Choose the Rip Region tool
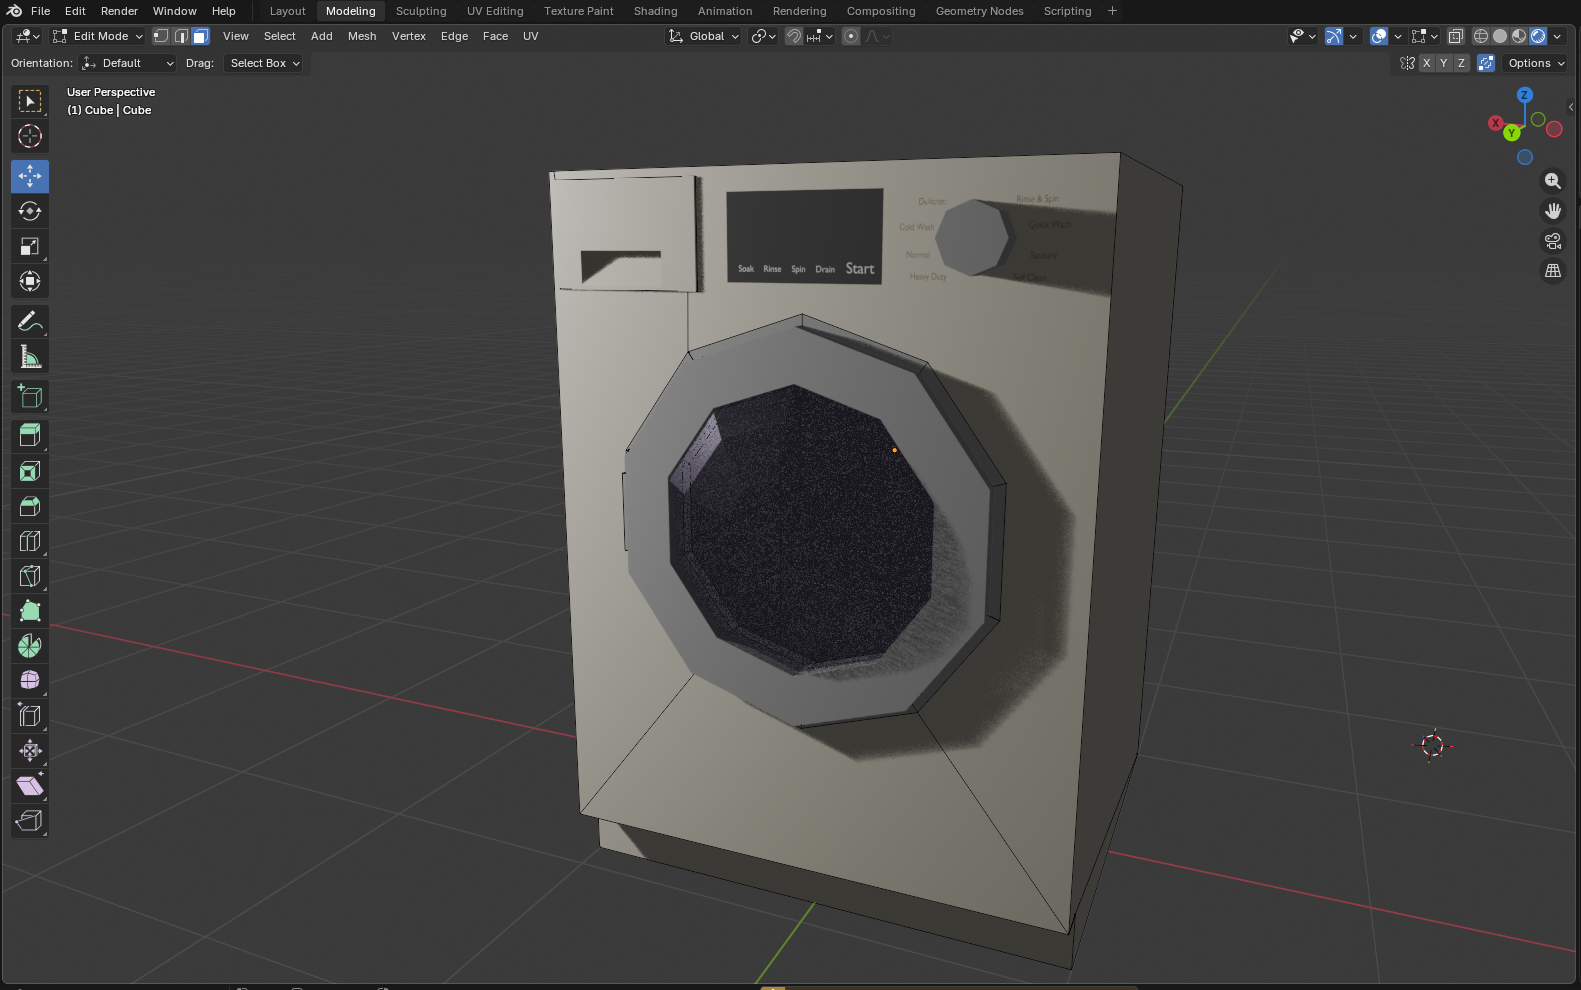The image size is (1581, 990). [x=30, y=821]
